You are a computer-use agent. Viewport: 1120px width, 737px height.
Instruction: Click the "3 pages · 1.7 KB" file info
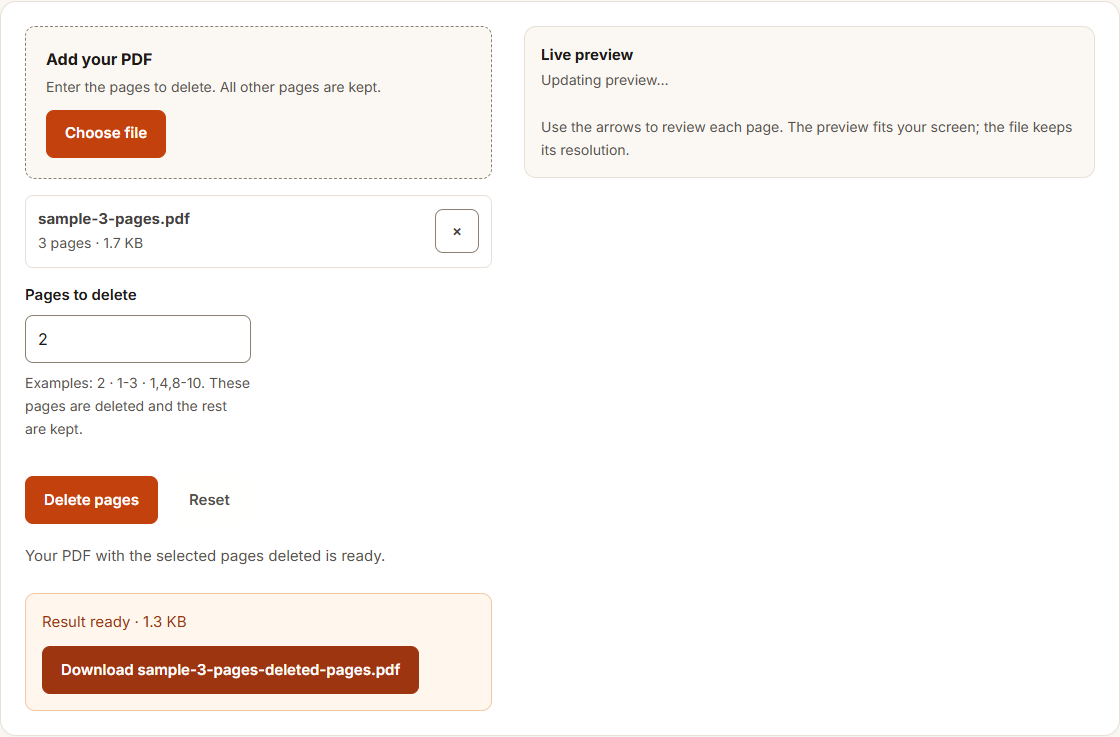click(91, 243)
